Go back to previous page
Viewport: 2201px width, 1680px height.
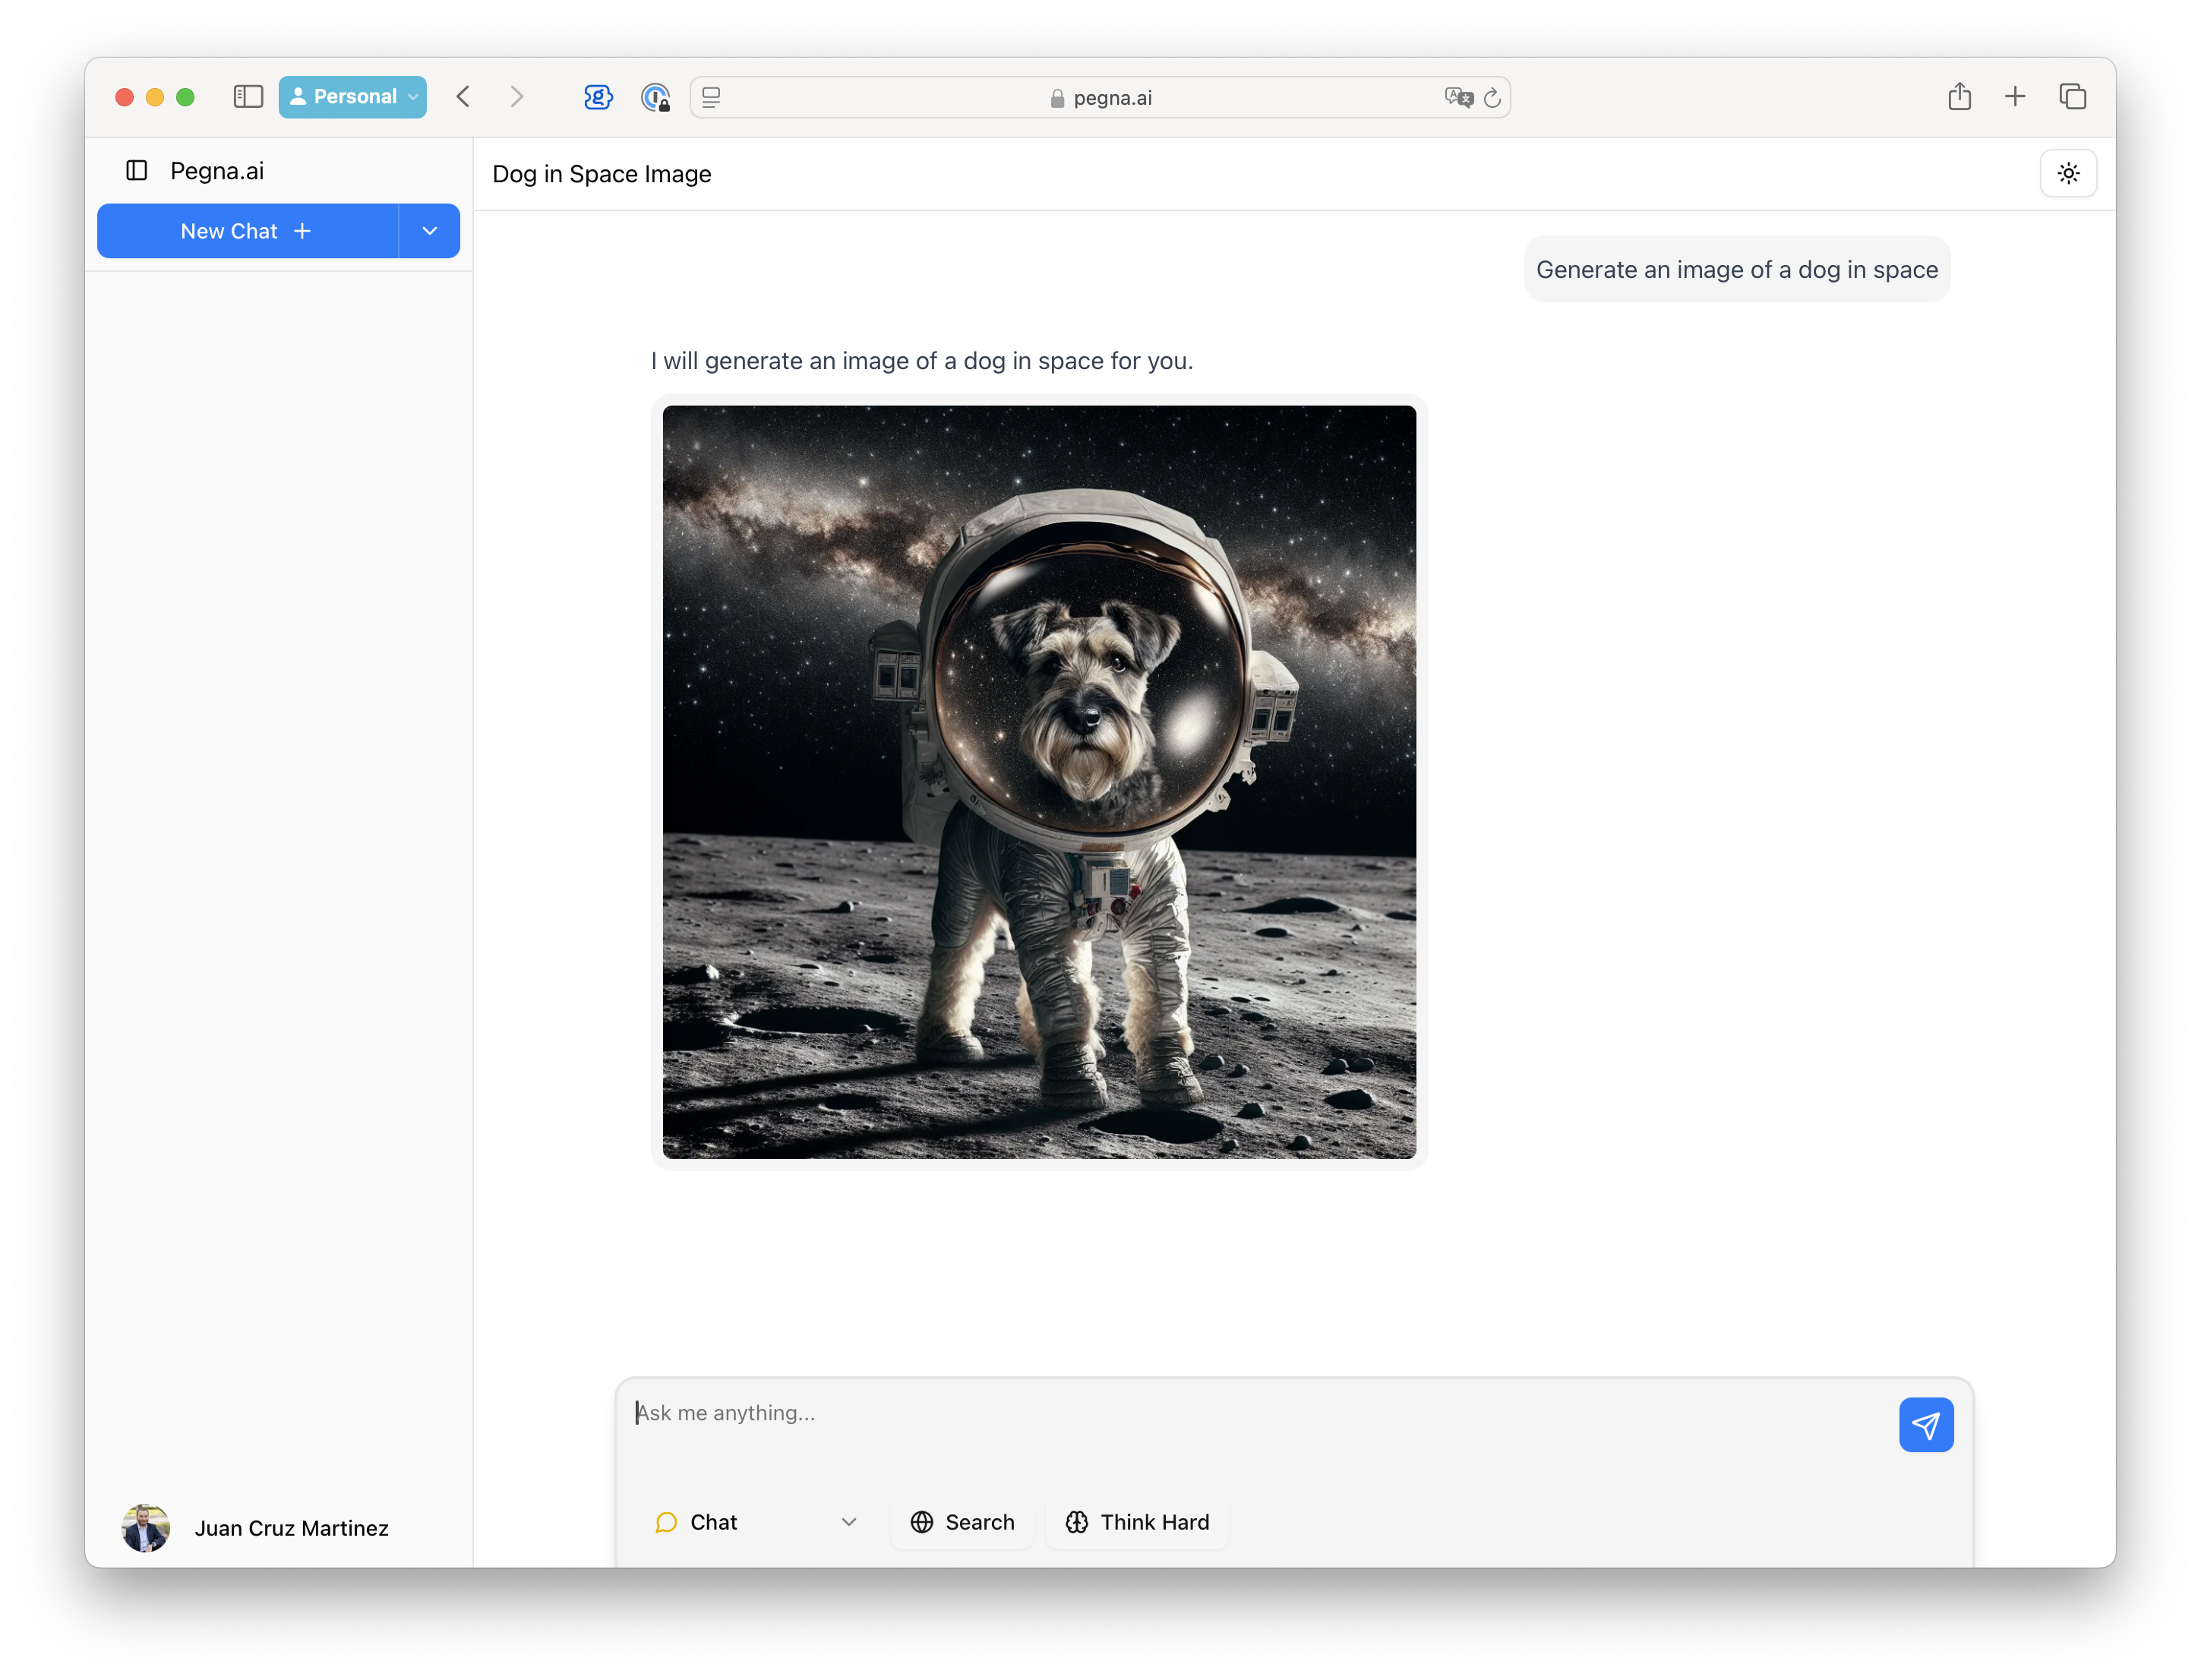click(463, 97)
